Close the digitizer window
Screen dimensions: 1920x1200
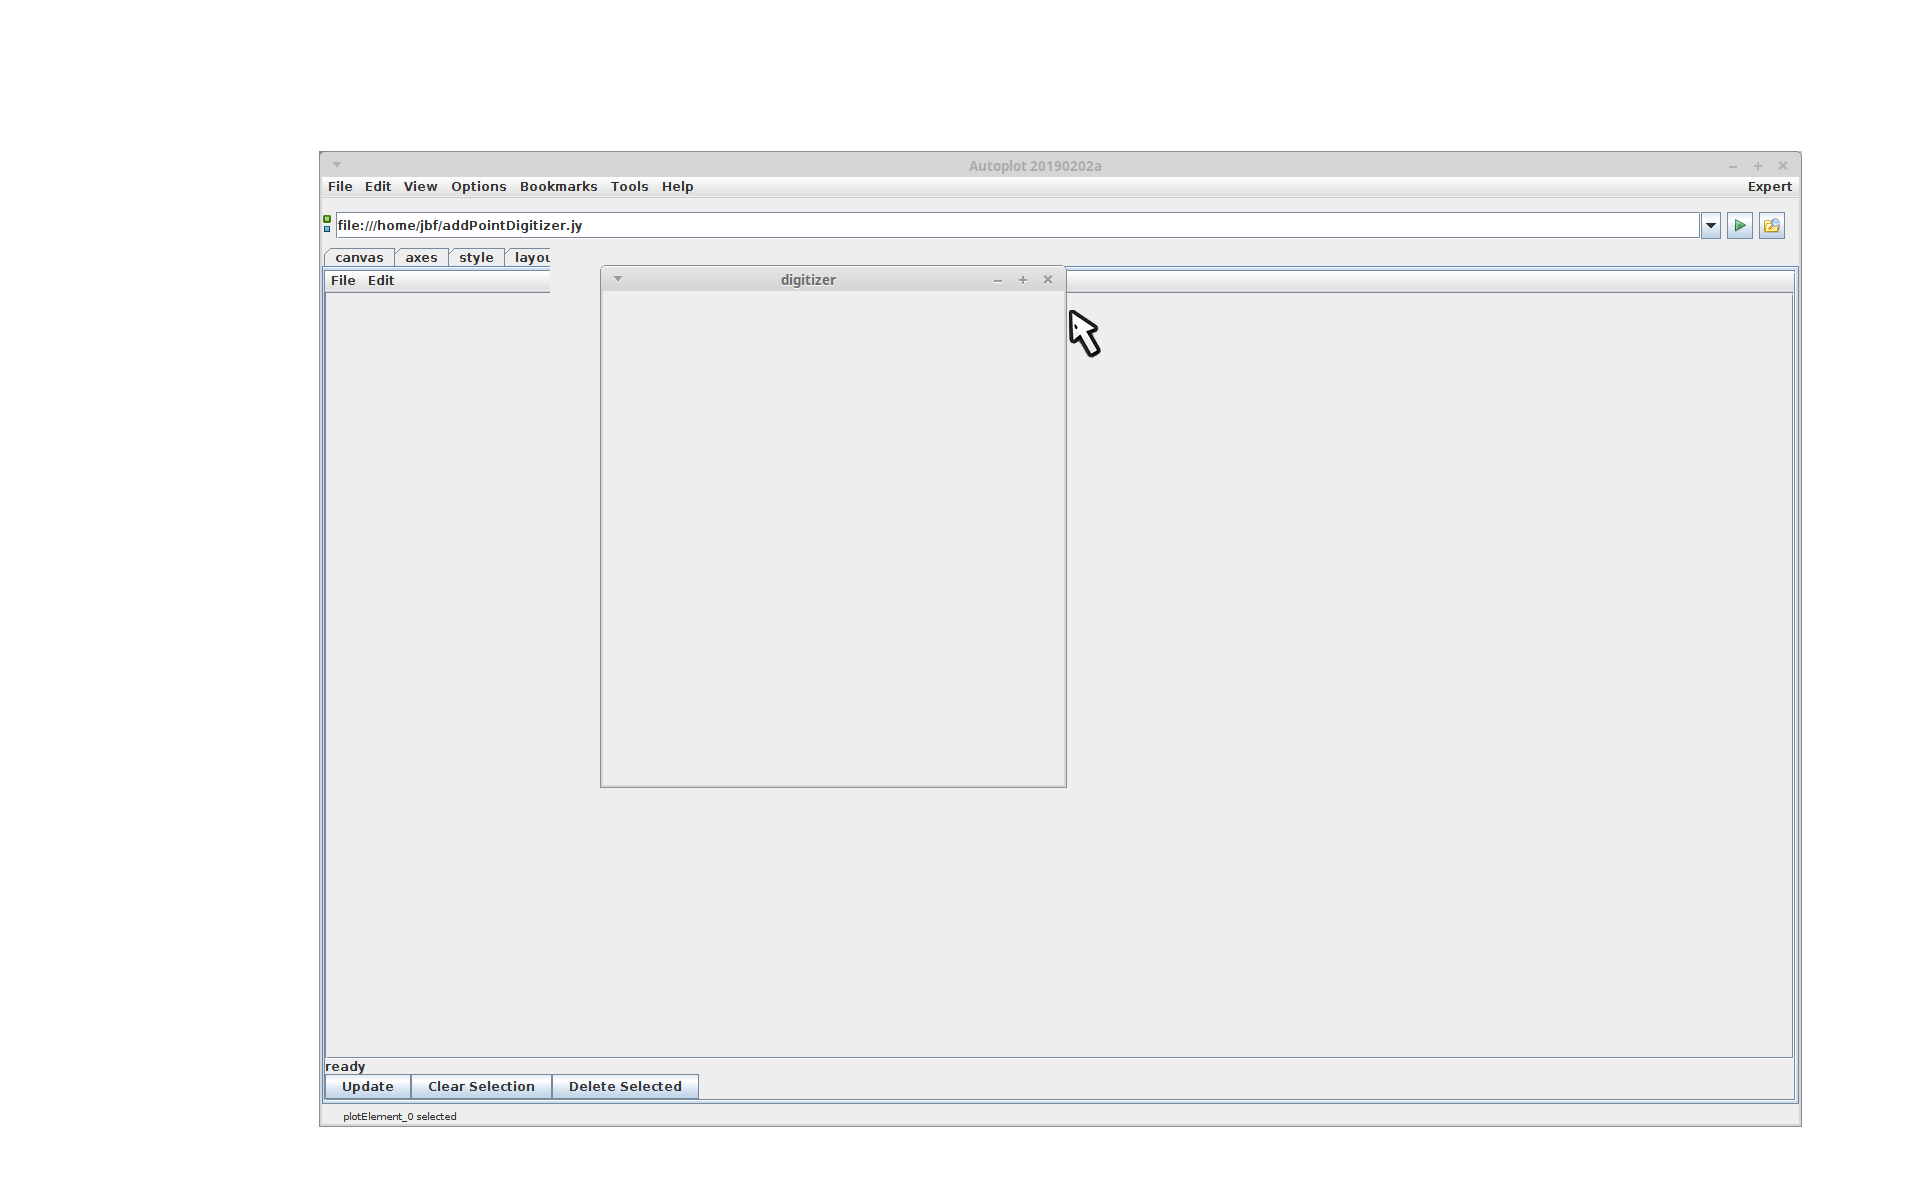1048,280
